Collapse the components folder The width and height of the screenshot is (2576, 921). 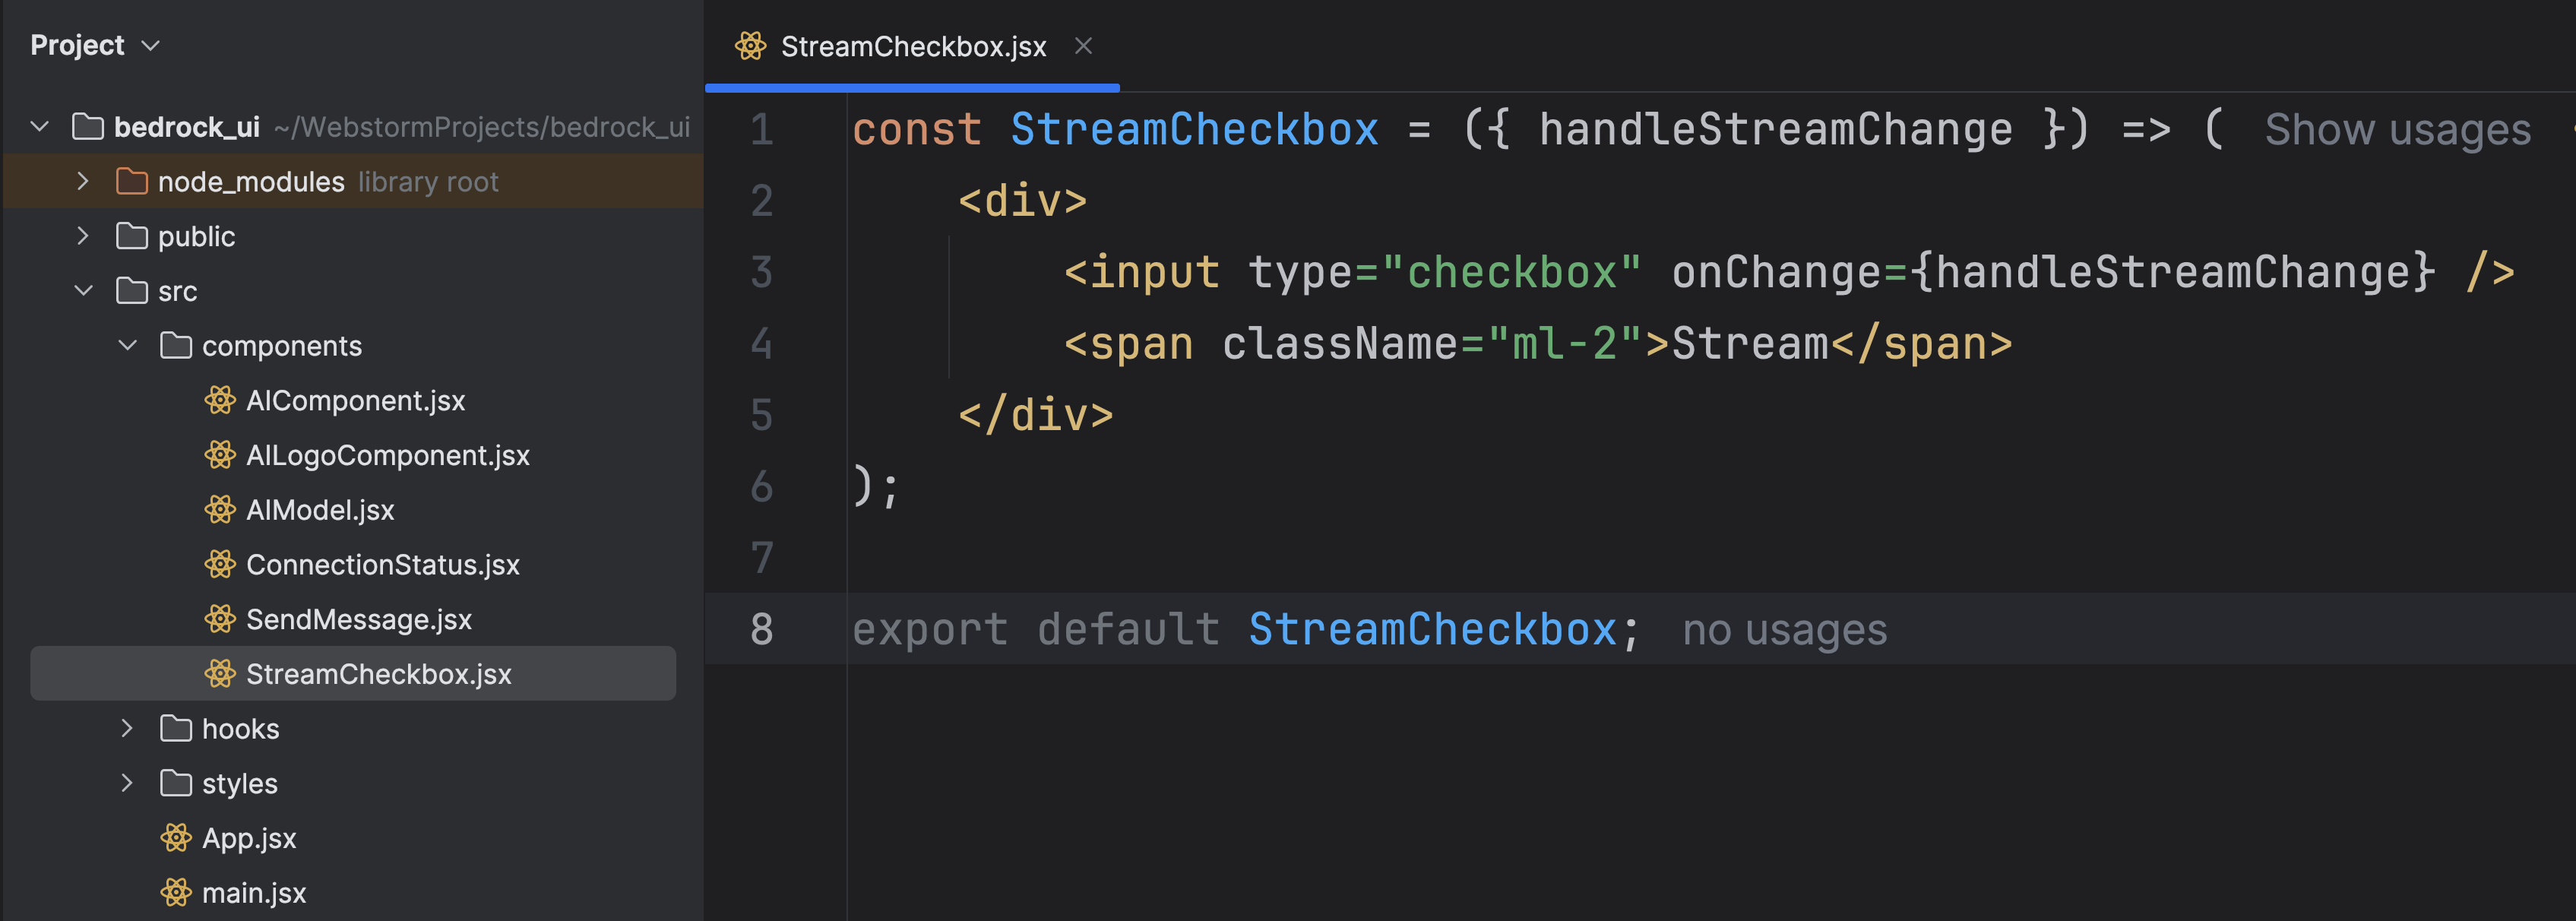tap(127, 346)
